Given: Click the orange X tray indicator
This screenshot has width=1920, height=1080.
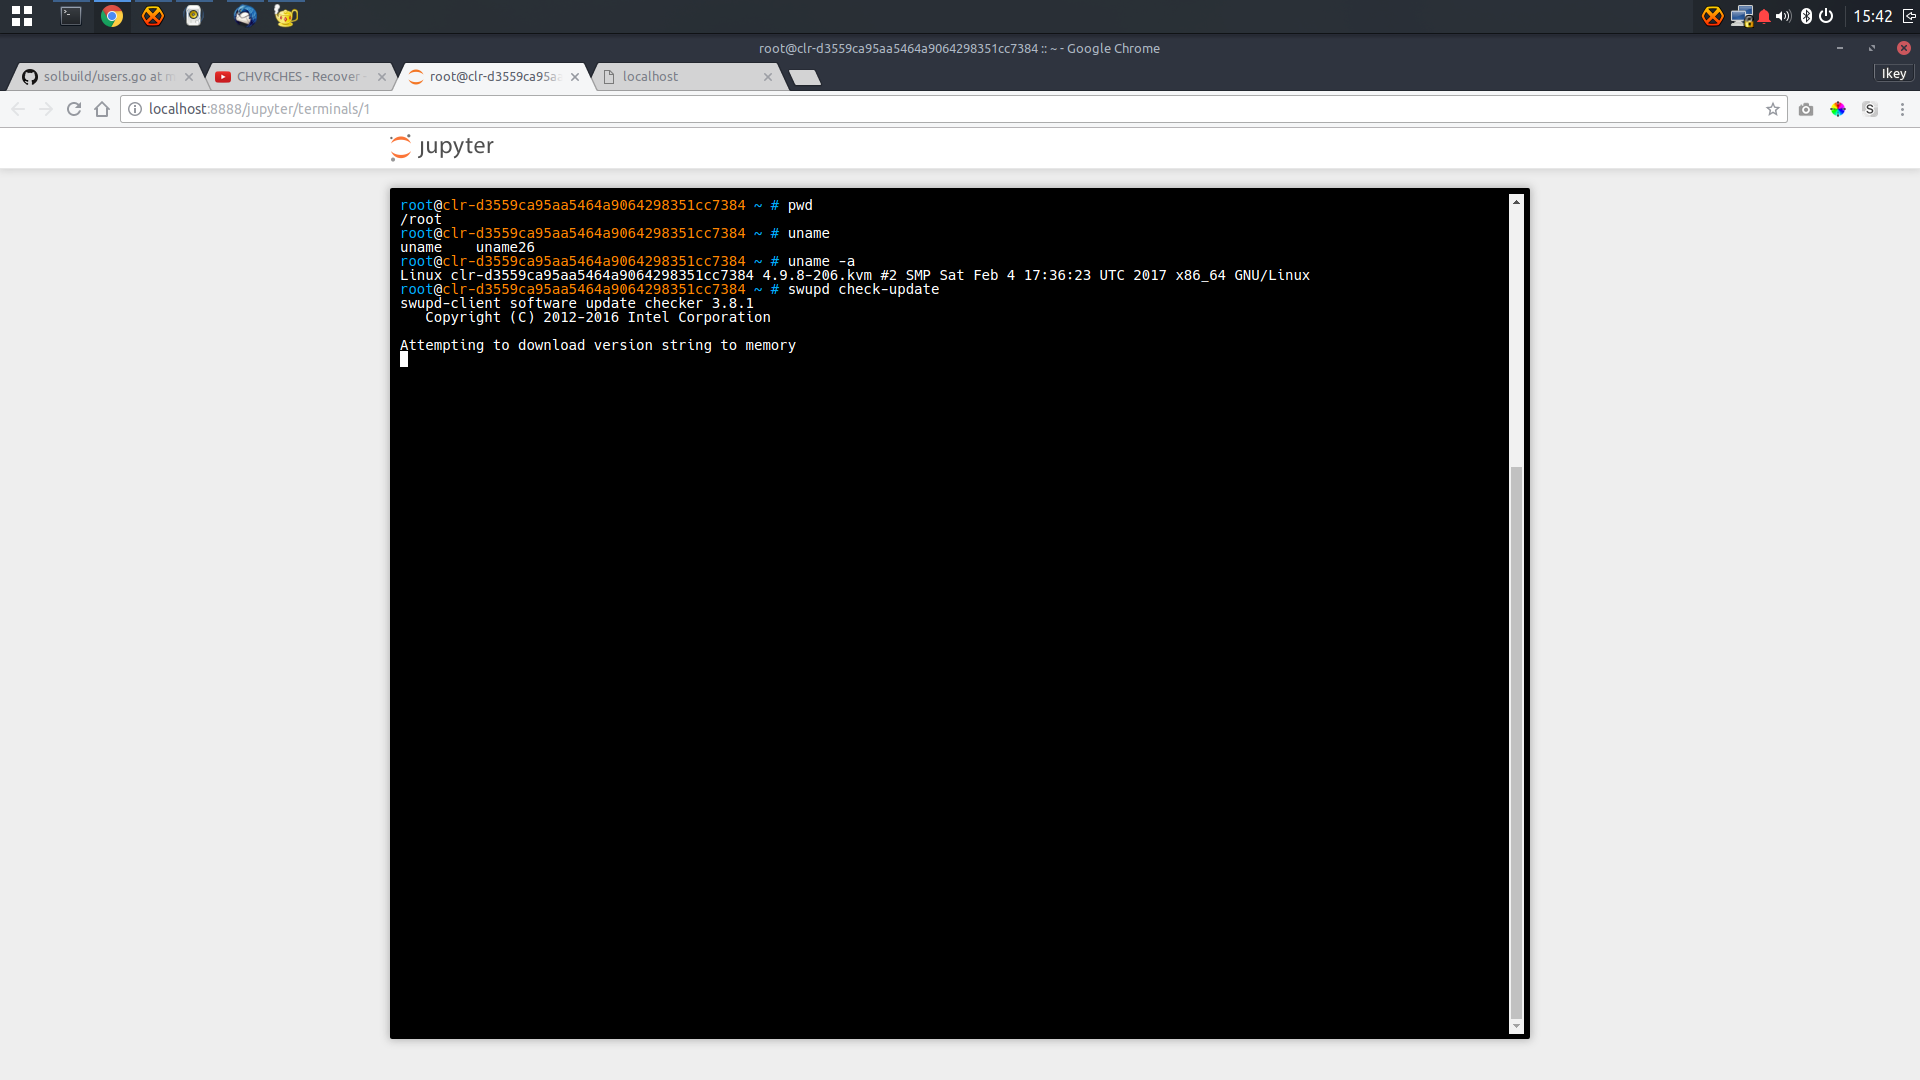Looking at the screenshot, I should pos(1713,16).
